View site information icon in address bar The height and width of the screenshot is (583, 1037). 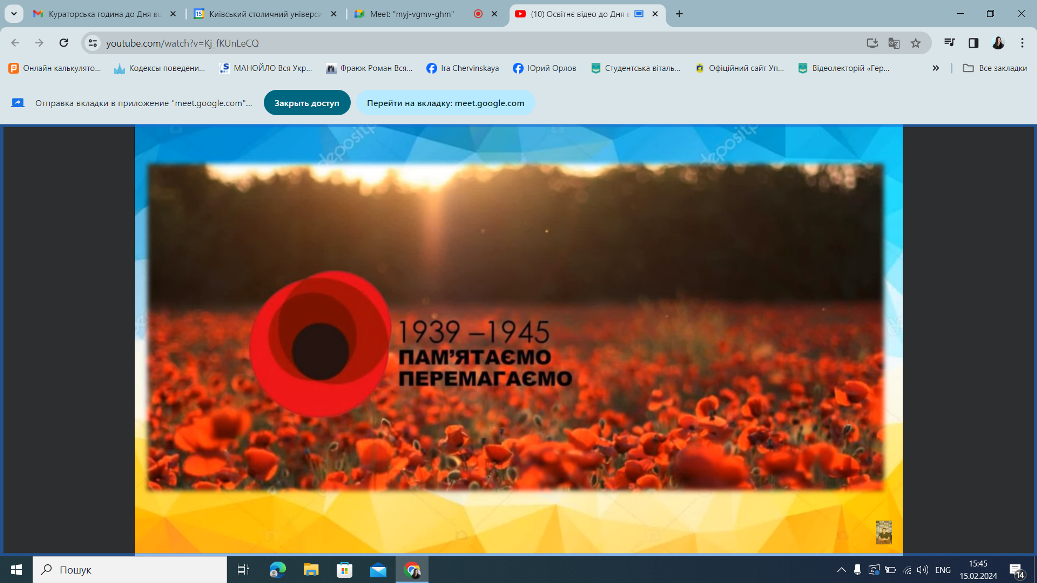tap(93, 43)
